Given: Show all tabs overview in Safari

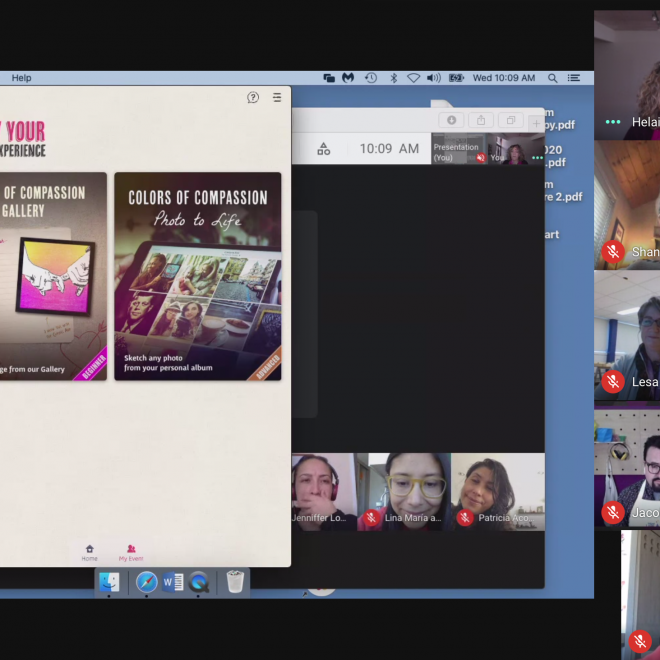Looking at the screenshot, I should click(509, 120).
